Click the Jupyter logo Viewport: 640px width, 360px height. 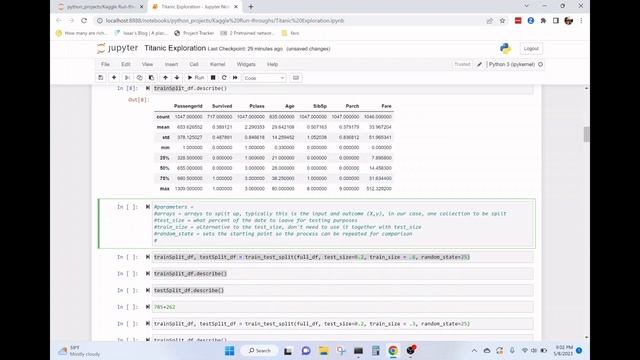pos(118,48)
